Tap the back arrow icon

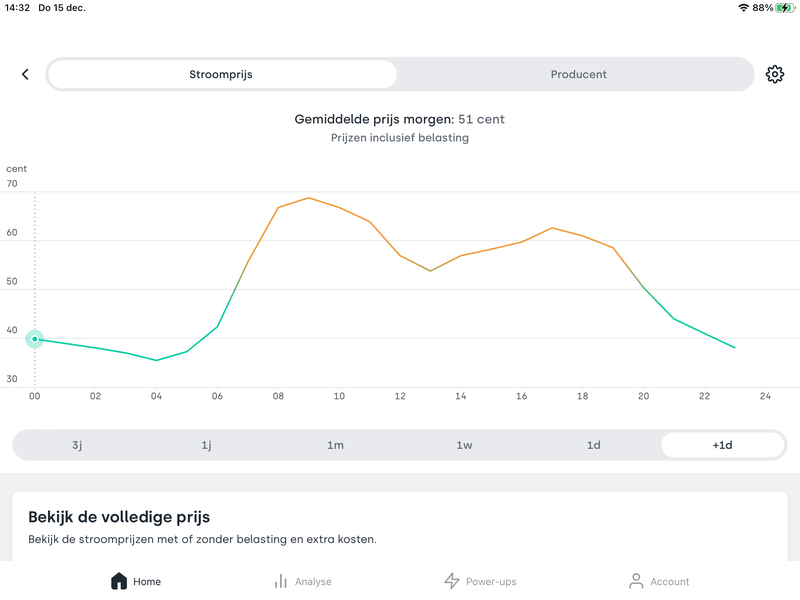tap(25, 74)
